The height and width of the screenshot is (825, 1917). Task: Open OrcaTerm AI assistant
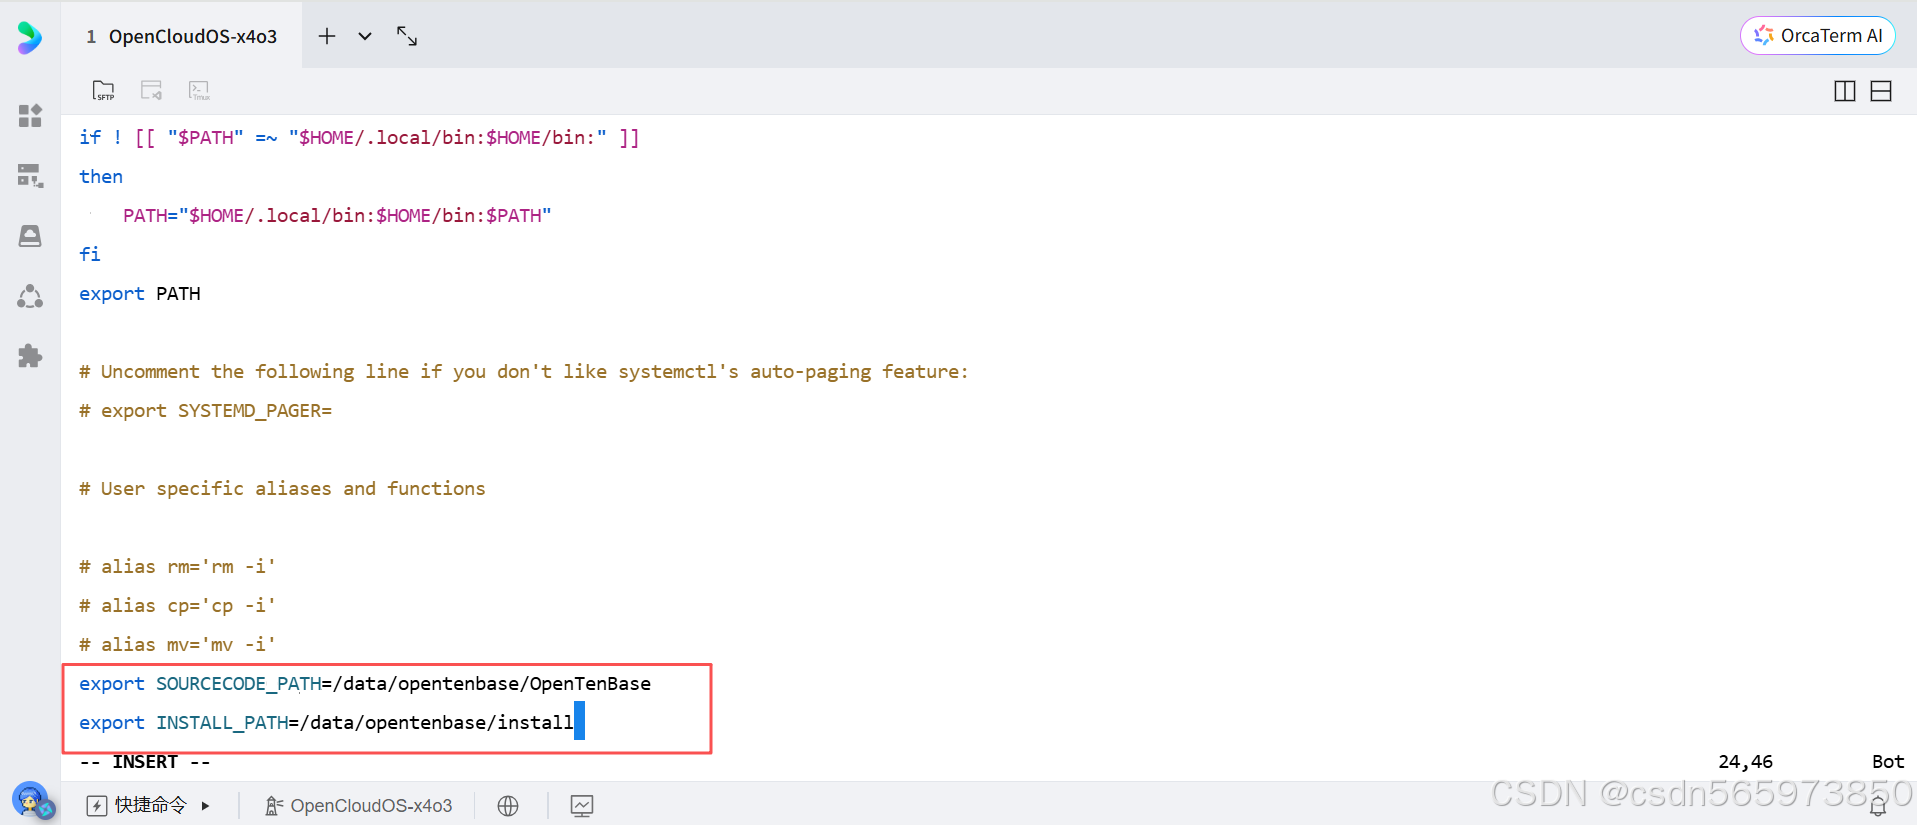pos(1817,36)
